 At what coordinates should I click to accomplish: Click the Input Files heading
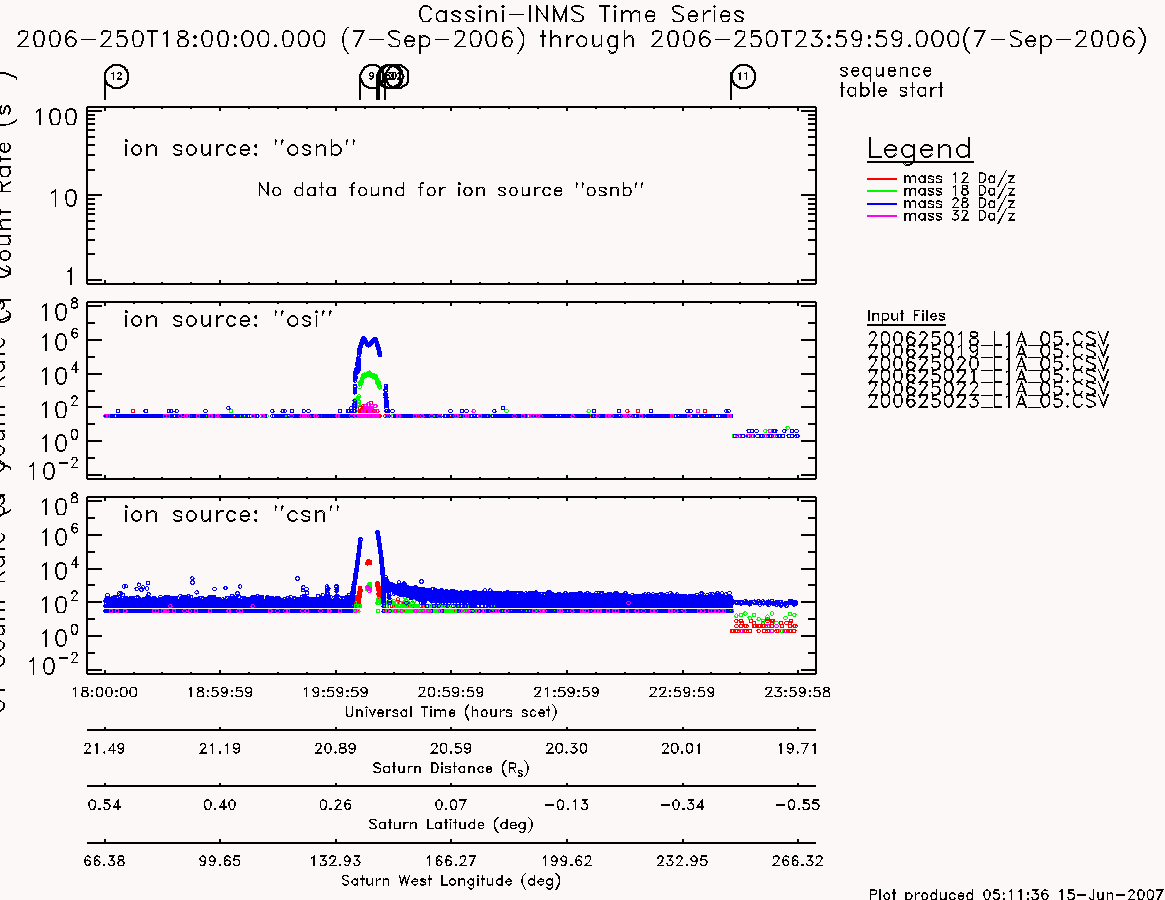point(906,316)
